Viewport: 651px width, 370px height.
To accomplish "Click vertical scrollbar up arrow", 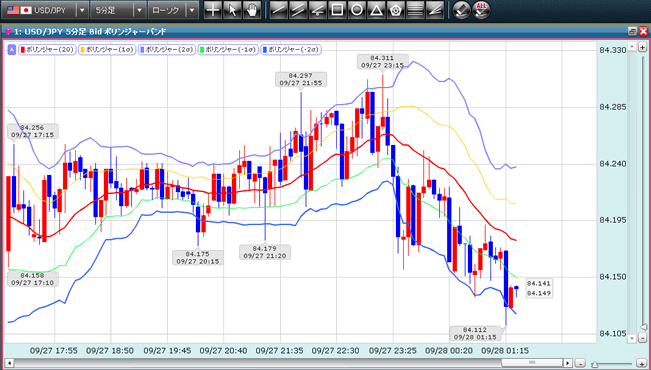I will [632, 46].
